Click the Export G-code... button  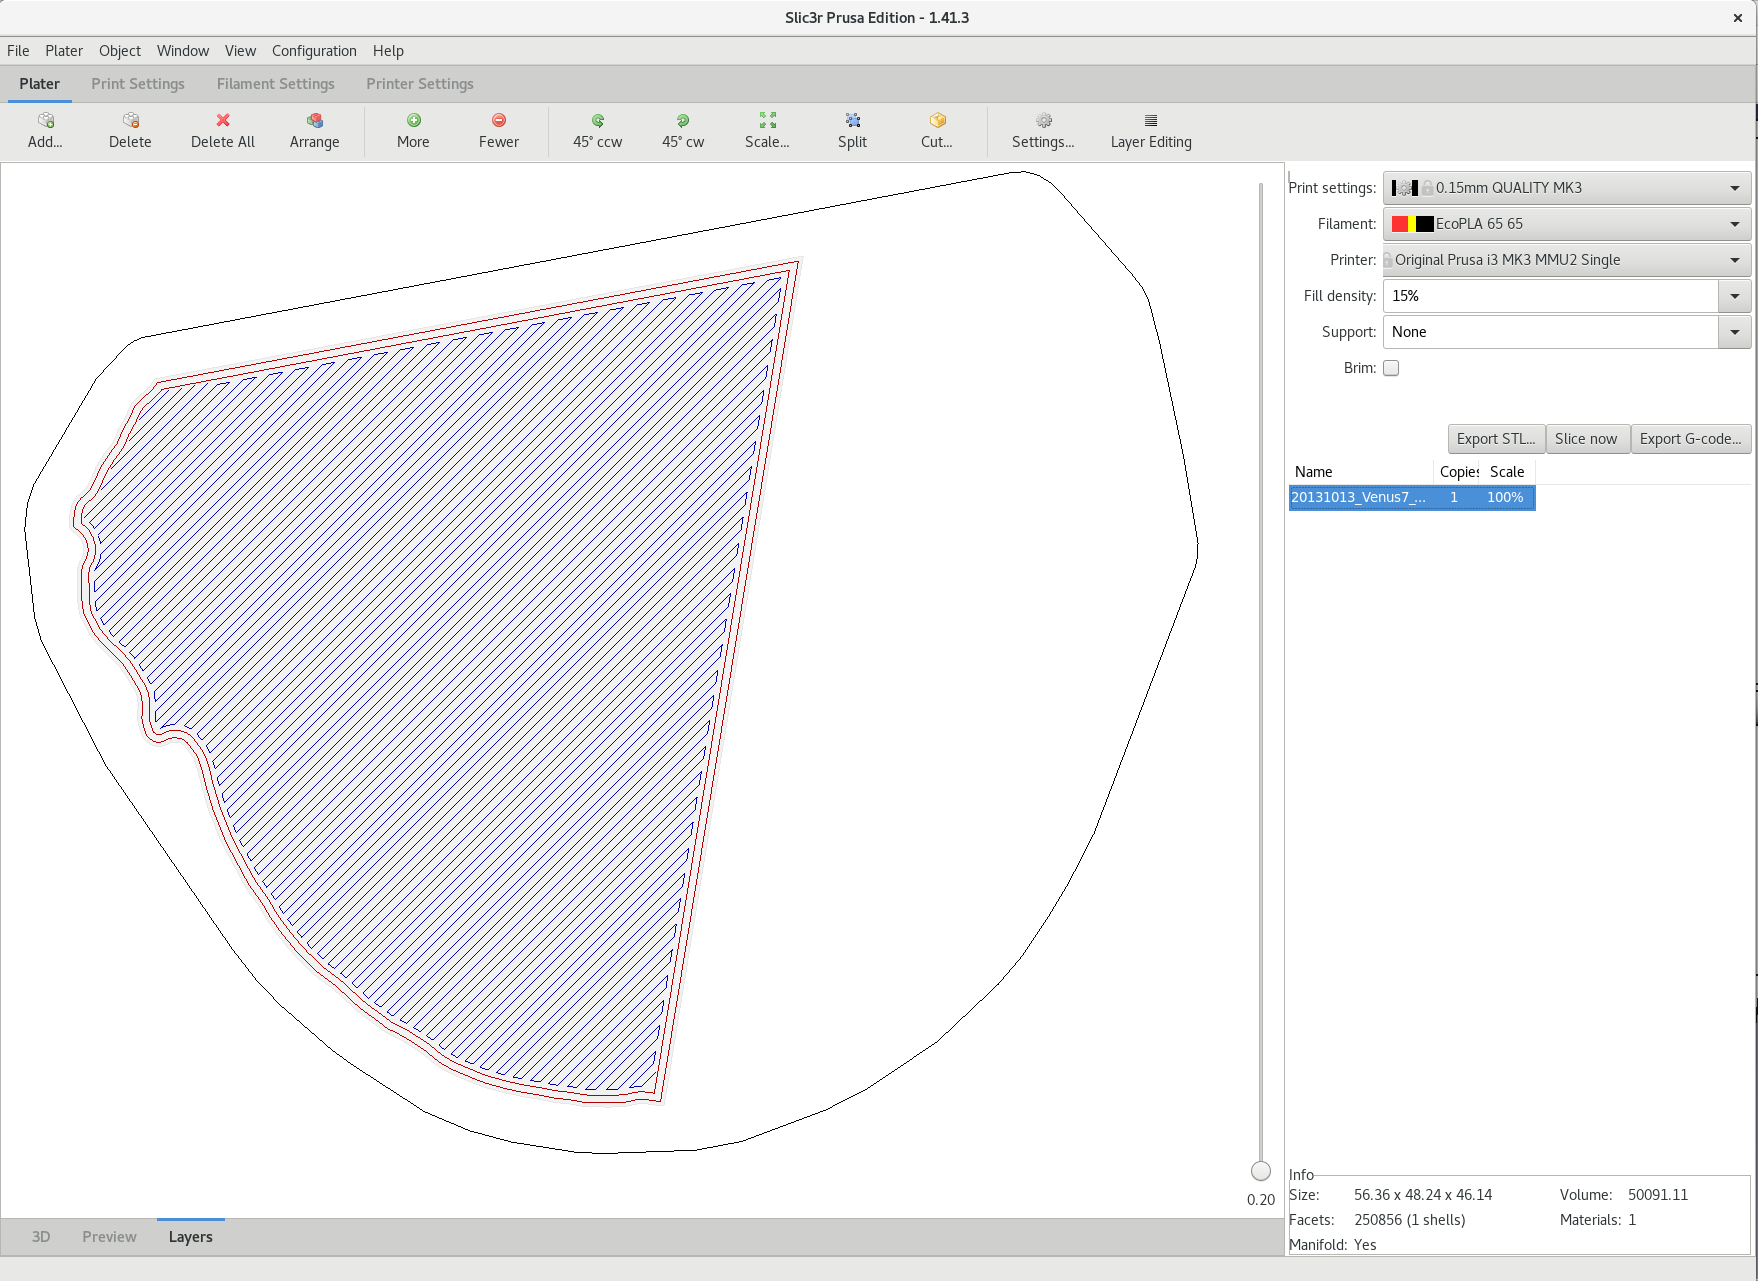click(1691, 439)
